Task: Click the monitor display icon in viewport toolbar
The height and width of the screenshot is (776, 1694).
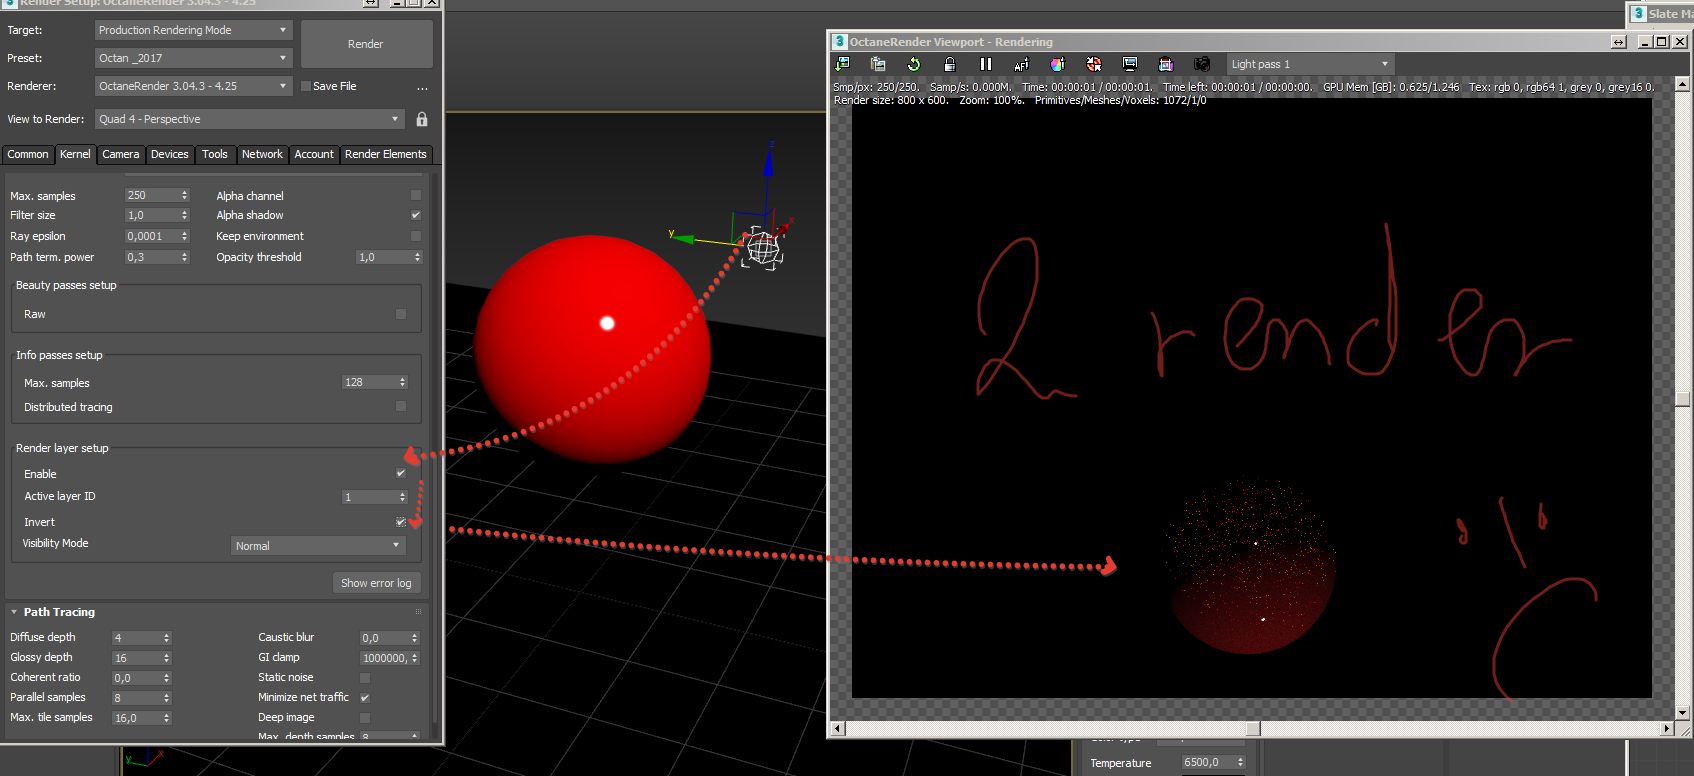Action: 1130,64
